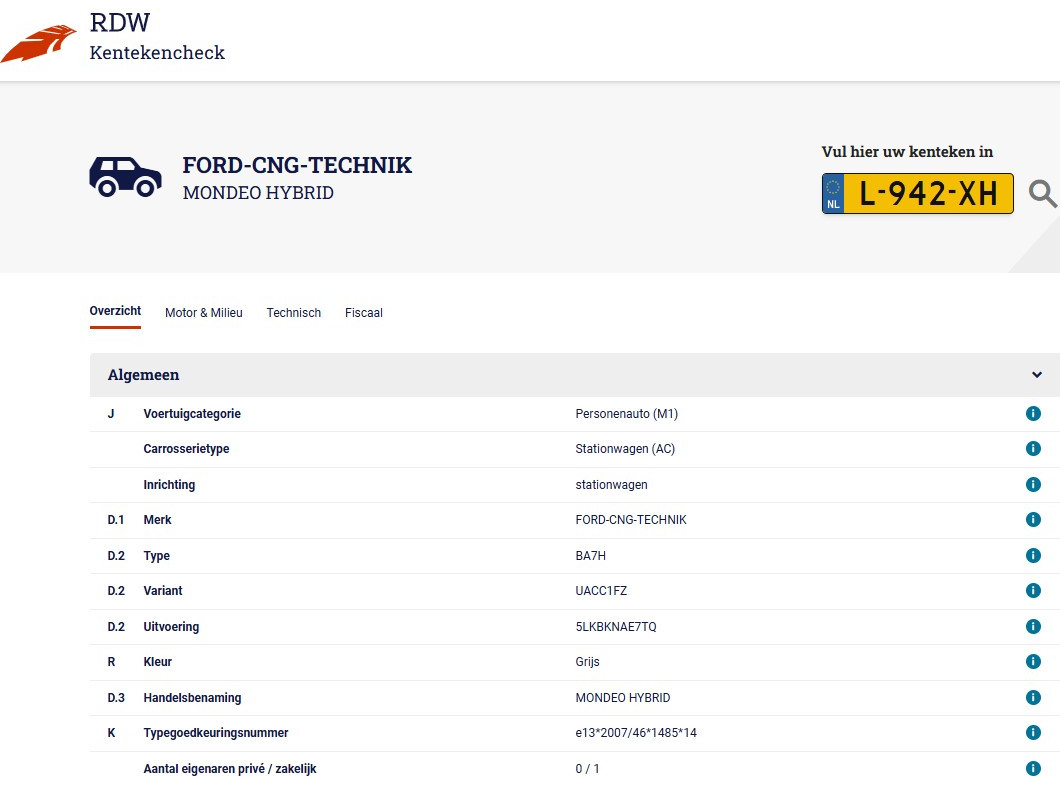Click the Carrosserietype label

[186, 449]
